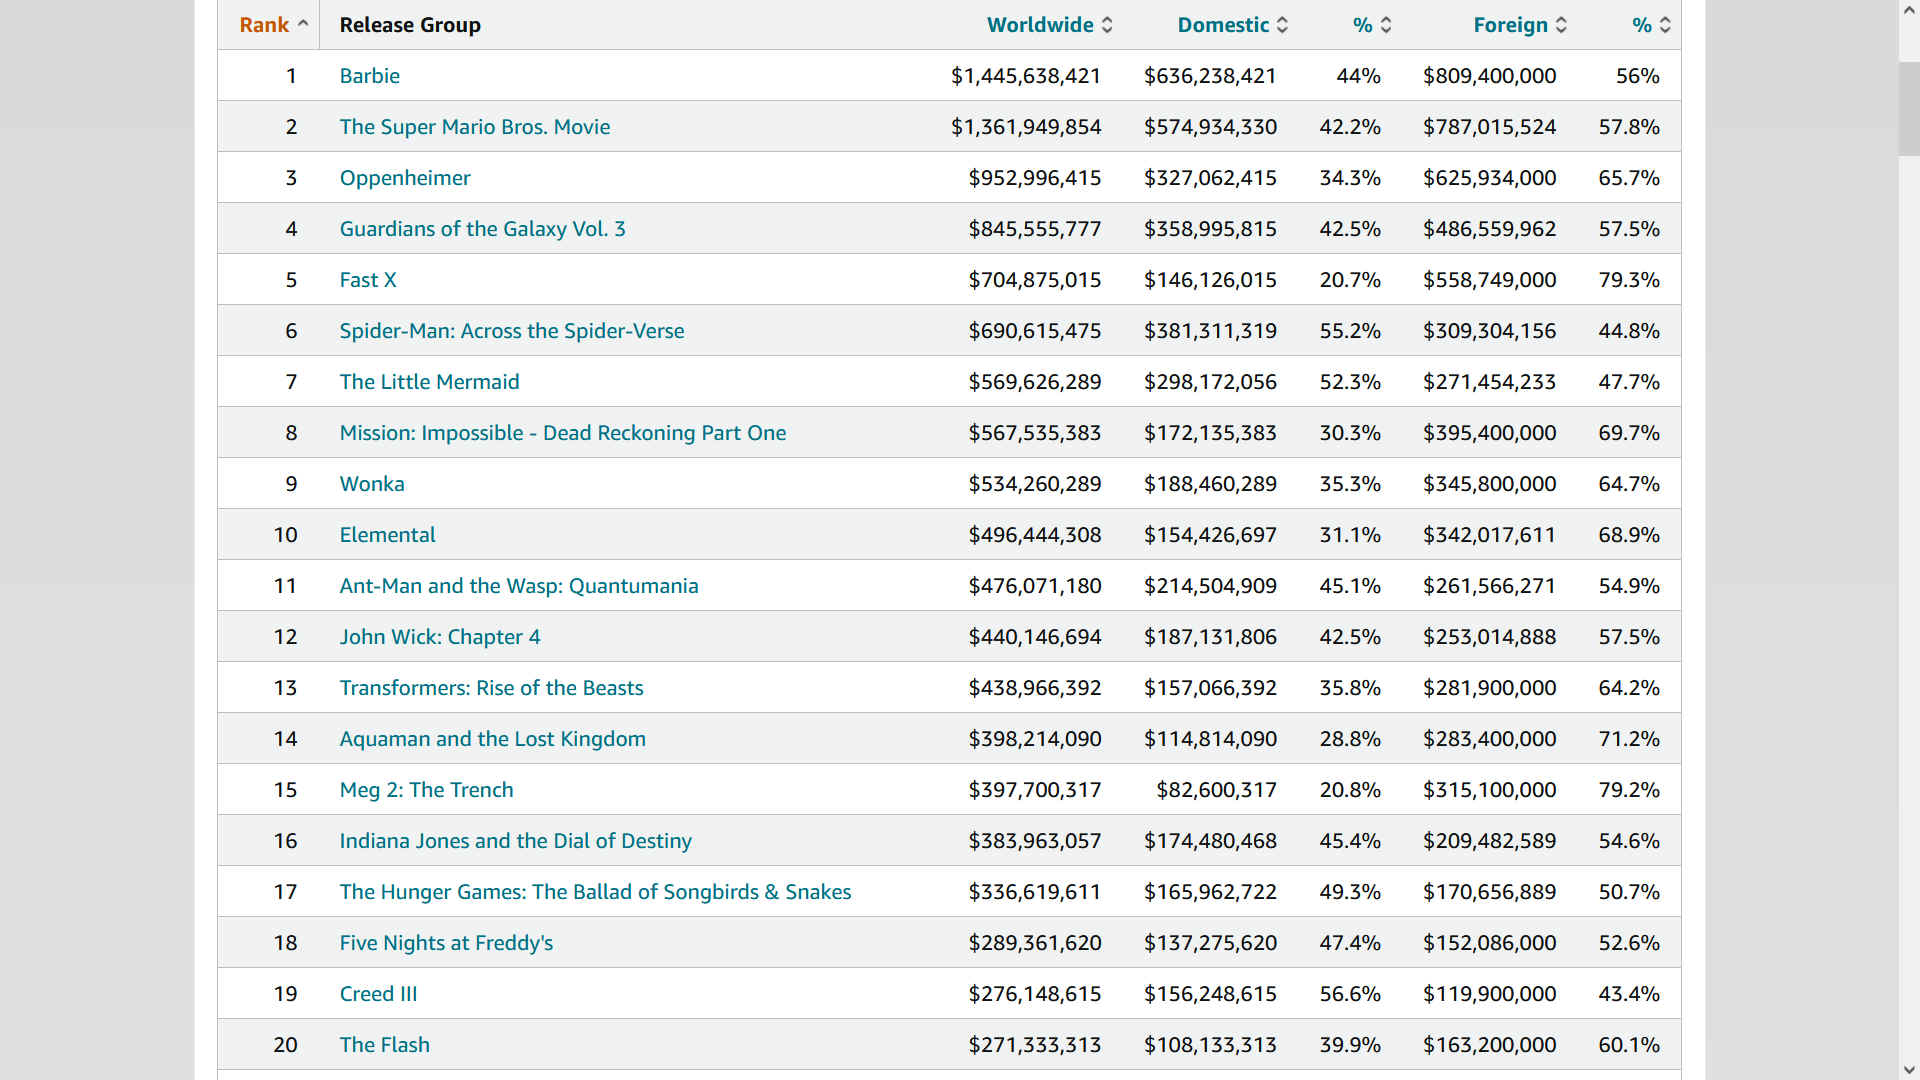
Task: Open The Super Mario Bros. Movie link
Action: point(474,127)
